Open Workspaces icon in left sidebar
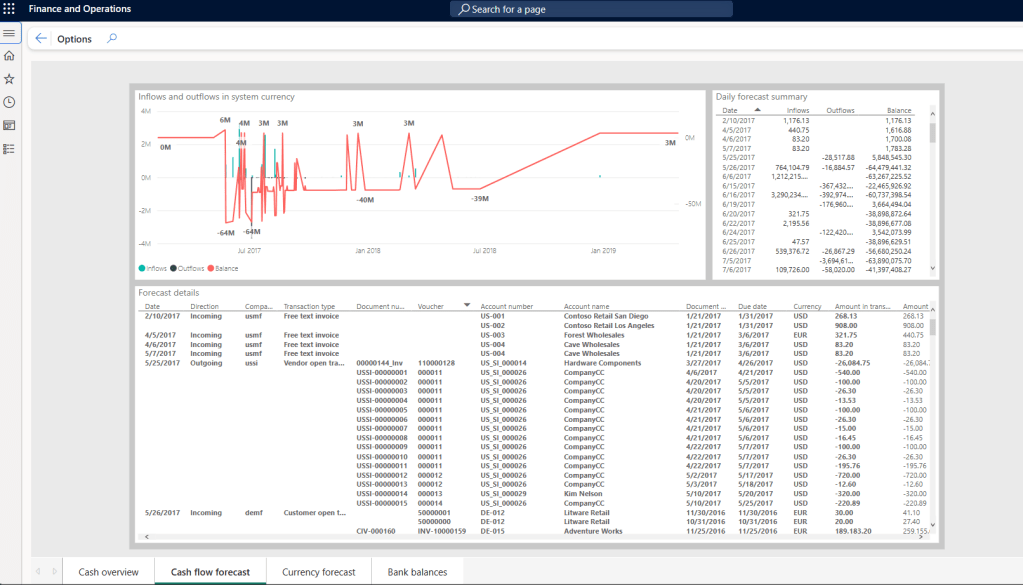The width and height of the screenshot is (1023, 585). pyautogui.click(x=9, y=125)
